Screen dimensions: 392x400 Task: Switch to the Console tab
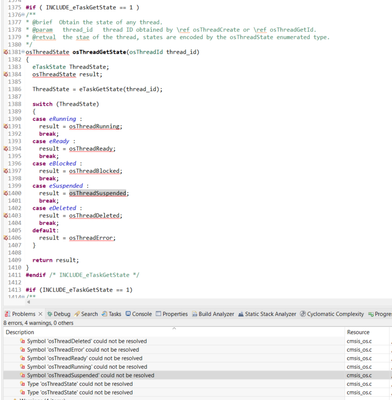[138, 314]
